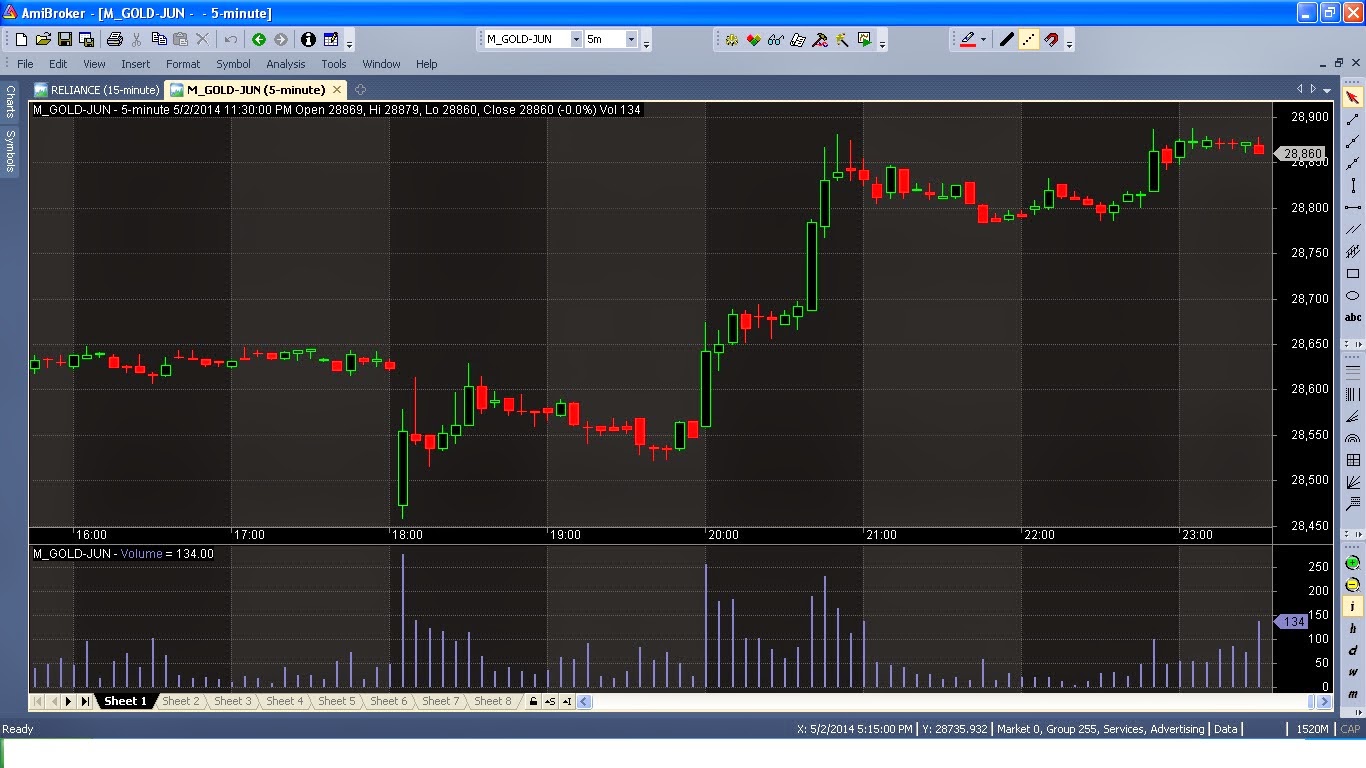
Task: Open the pencil color dropdown arrow
Action: [x=982, y=39]
